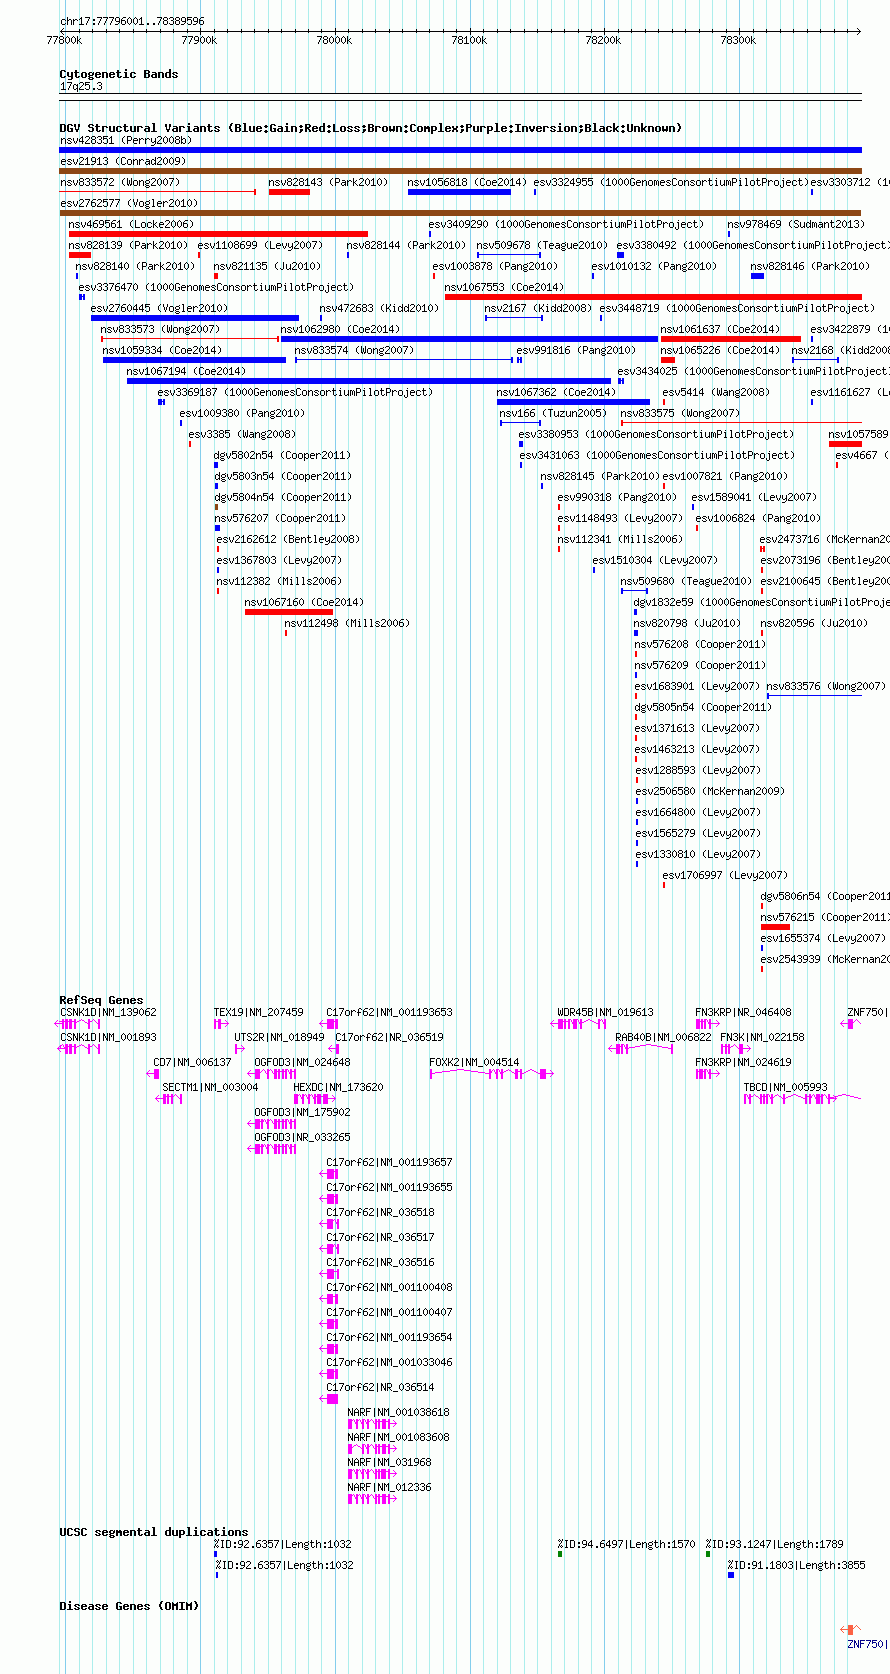Select the red bar of nsv1067160 (Coe2014)
This screenshot has width=890, height=1674.
click(289, 612)
